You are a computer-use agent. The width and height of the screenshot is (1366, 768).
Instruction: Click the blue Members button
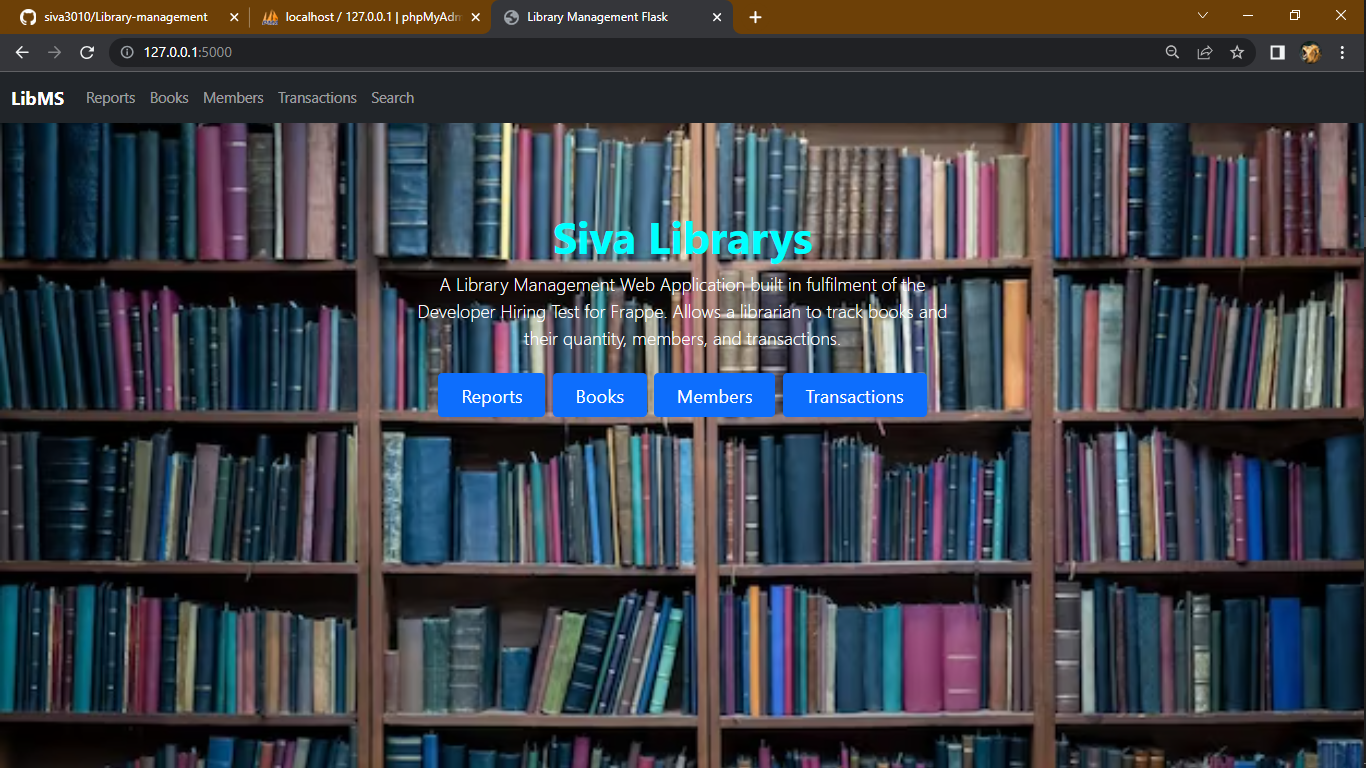coord(714,395)
